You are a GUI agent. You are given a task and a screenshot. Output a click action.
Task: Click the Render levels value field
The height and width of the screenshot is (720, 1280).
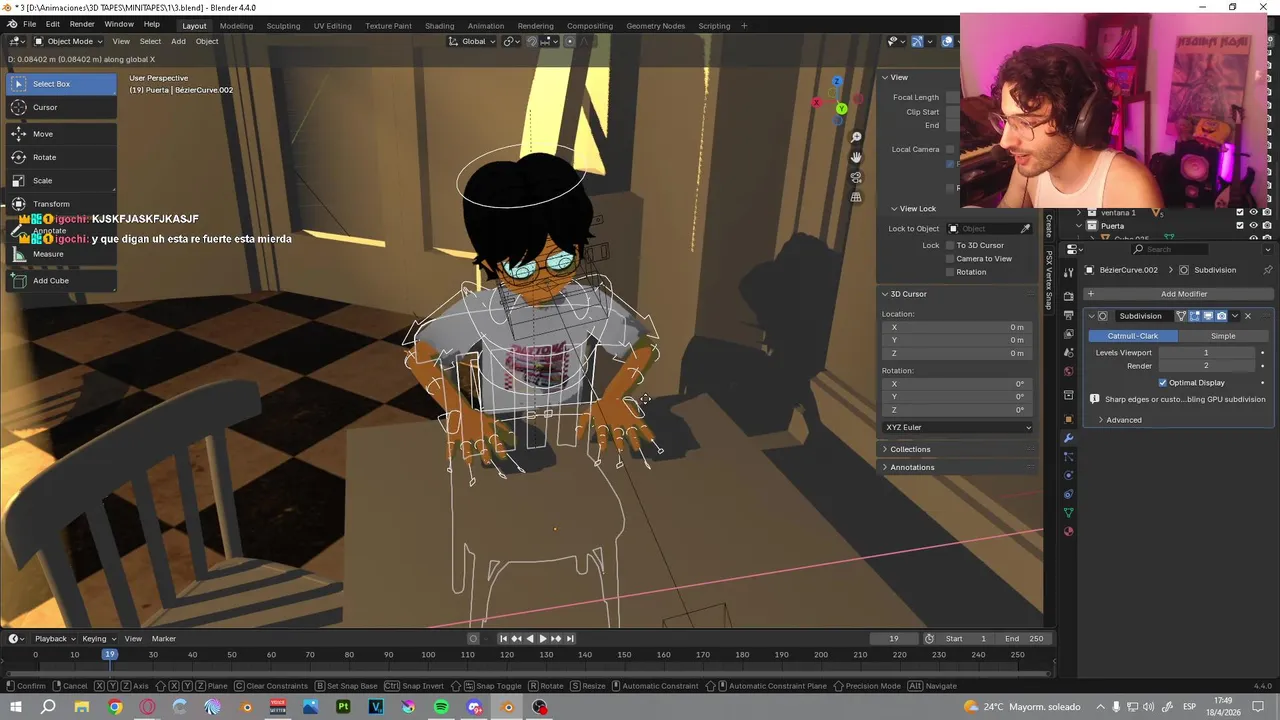1206,366
